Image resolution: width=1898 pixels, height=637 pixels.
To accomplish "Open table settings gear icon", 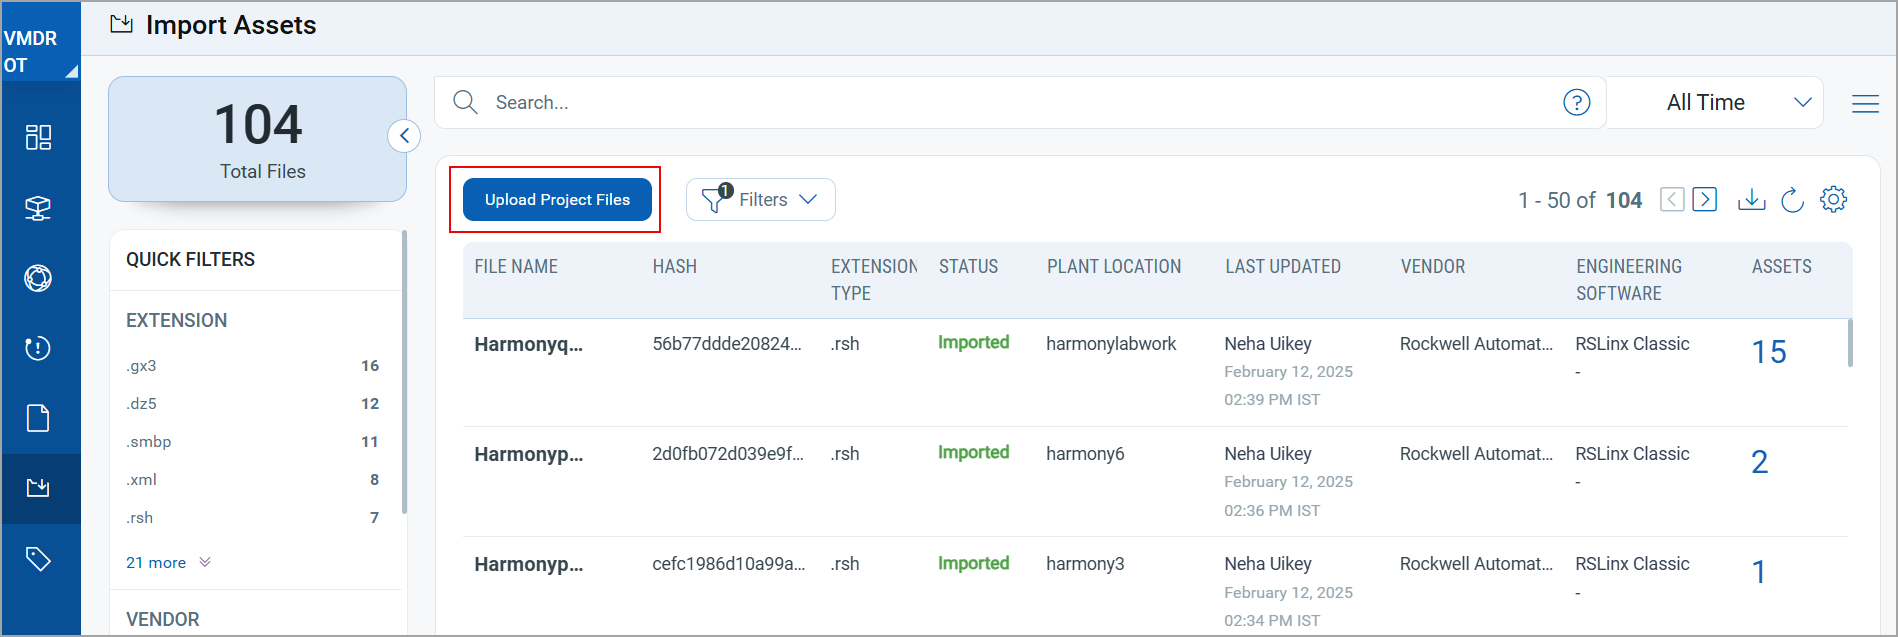I will pos(1833,200).
